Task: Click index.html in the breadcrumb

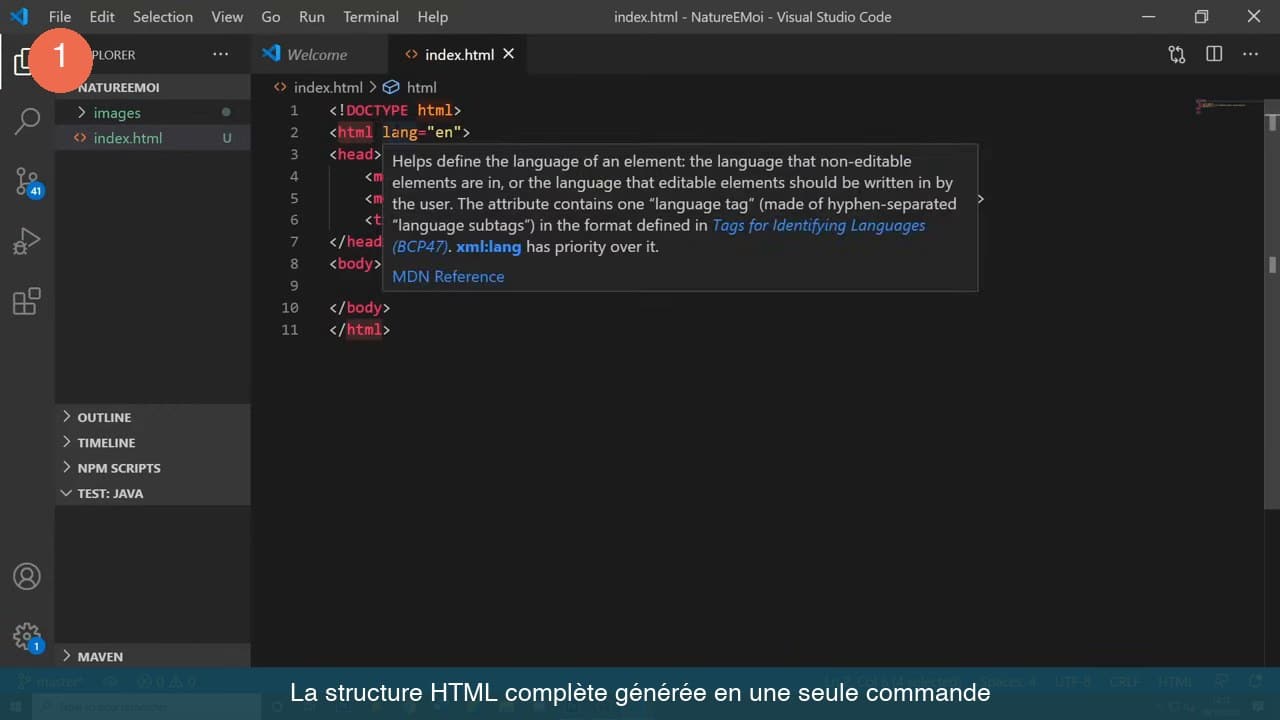Action: [x=328, y=88]
